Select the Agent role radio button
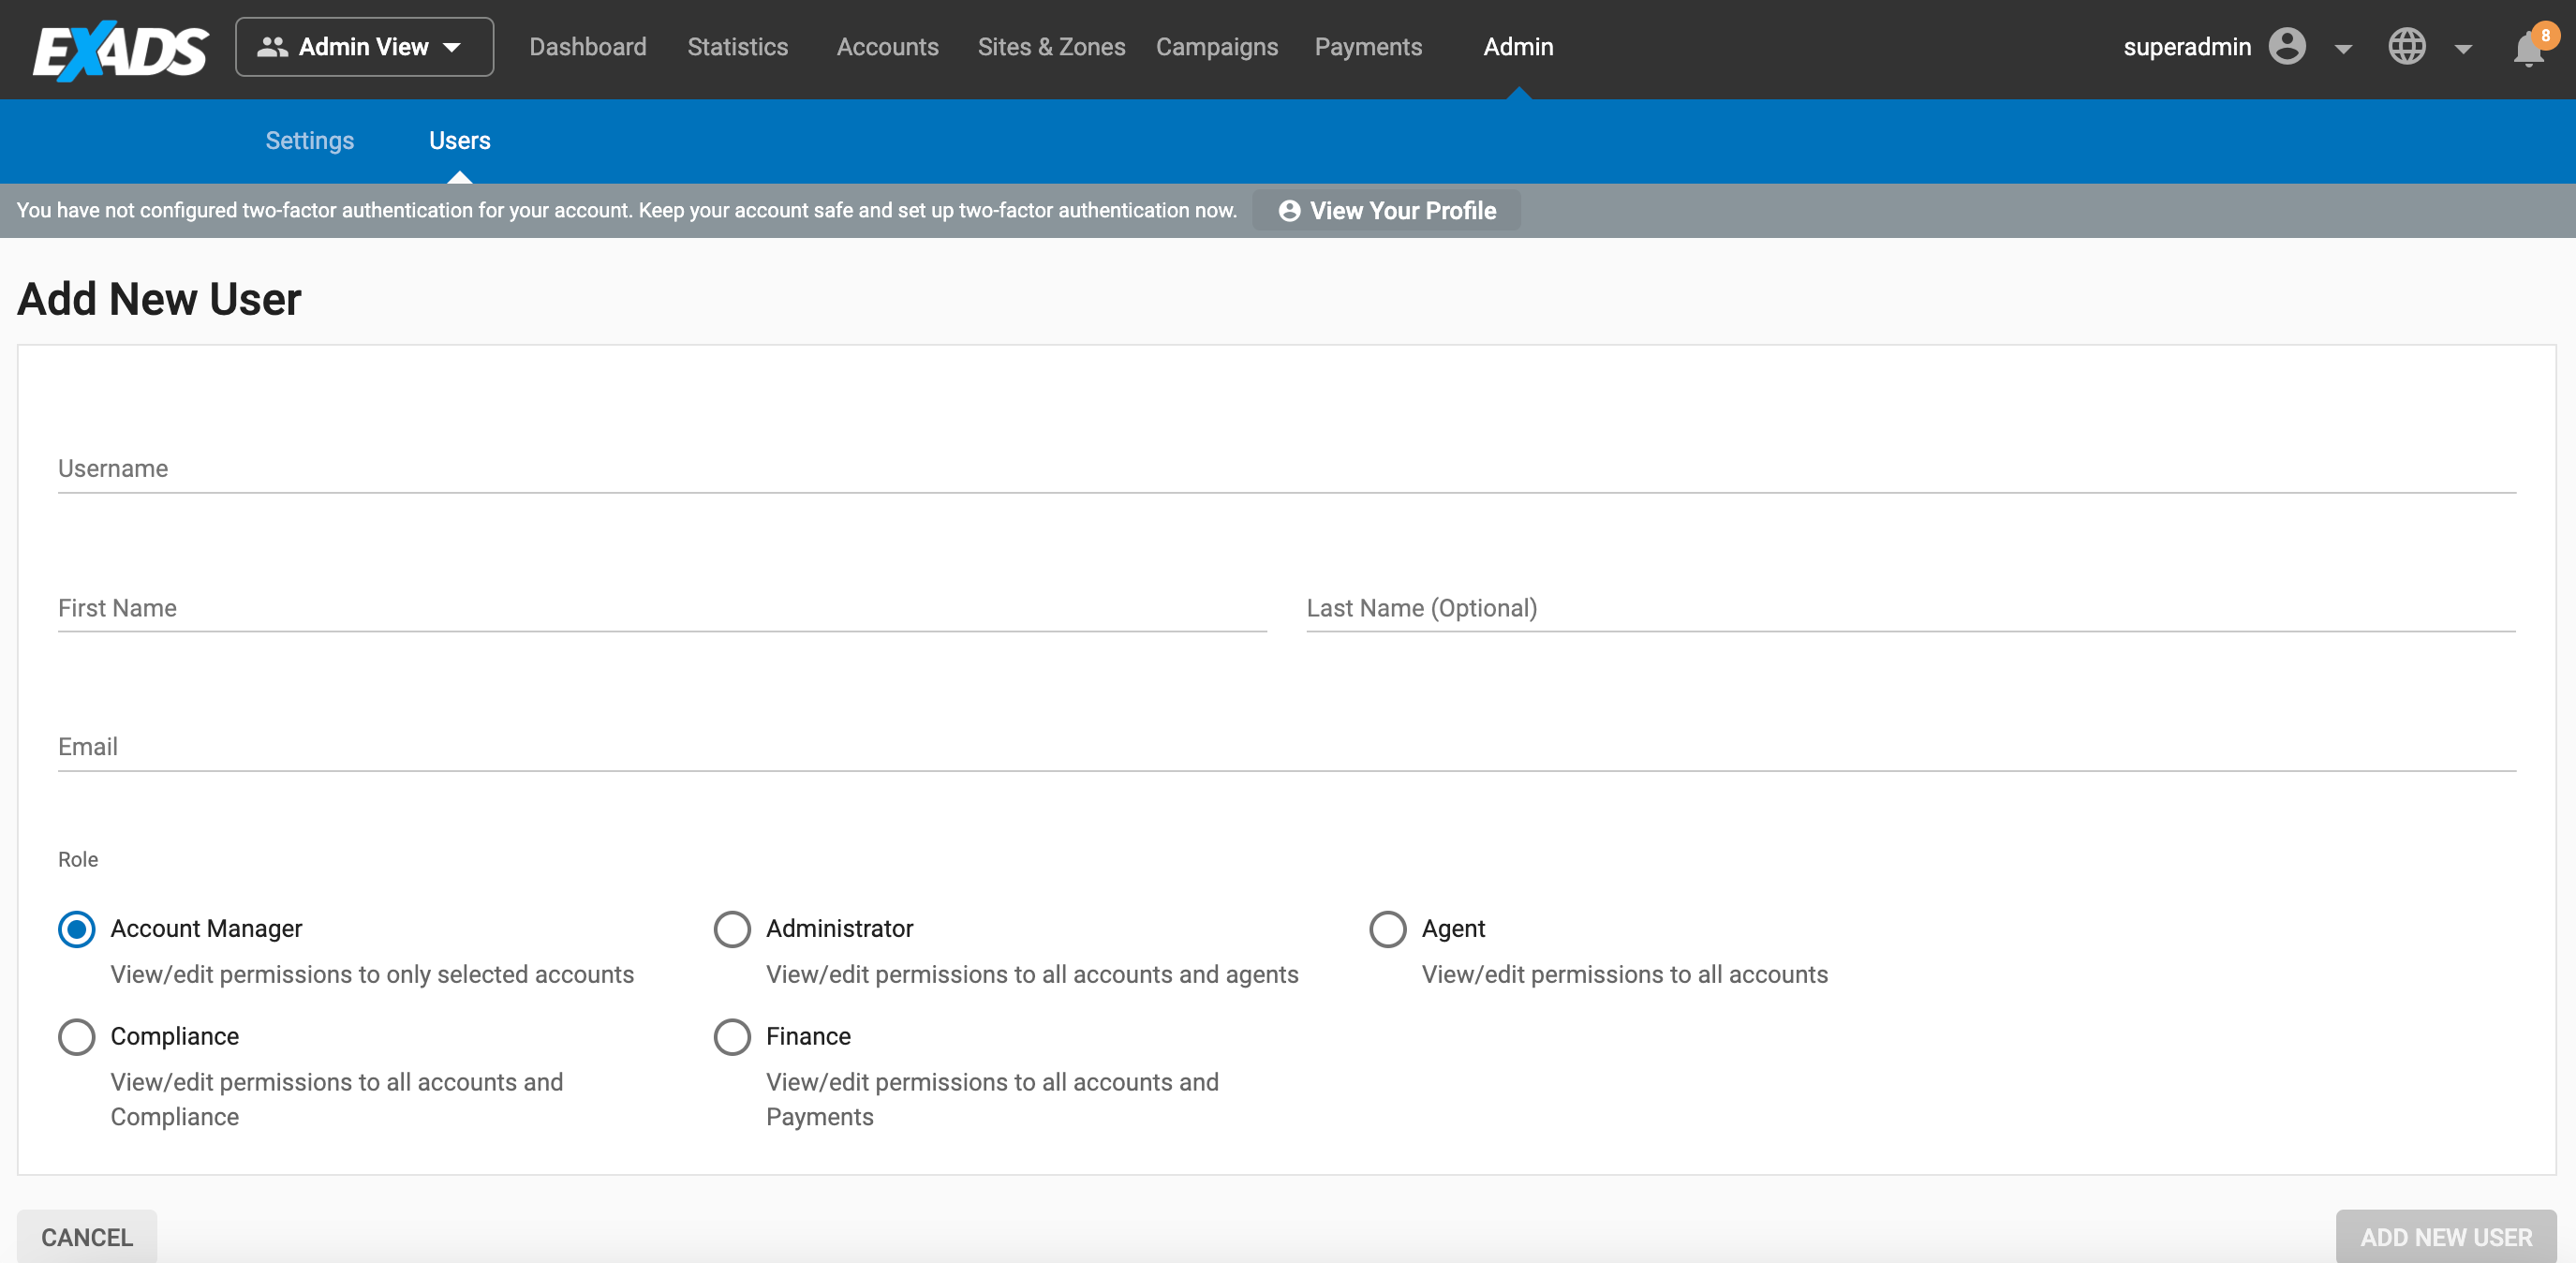Viewport: 2576px width, 1263px height. click(1386, 928)
